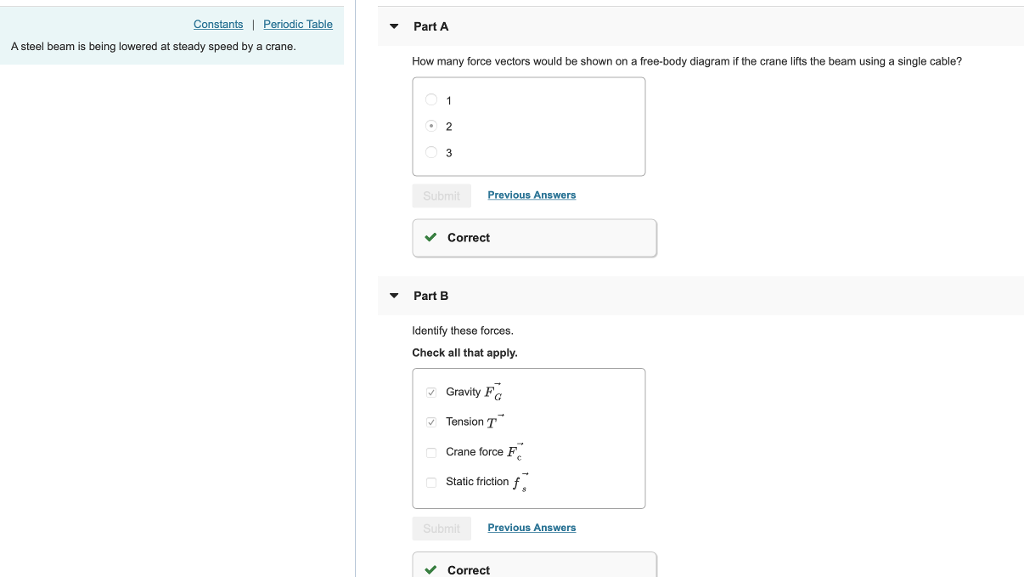The image size is (1024, 577).
Task: Open the Periodic Table link
Action: pos(298,24)
